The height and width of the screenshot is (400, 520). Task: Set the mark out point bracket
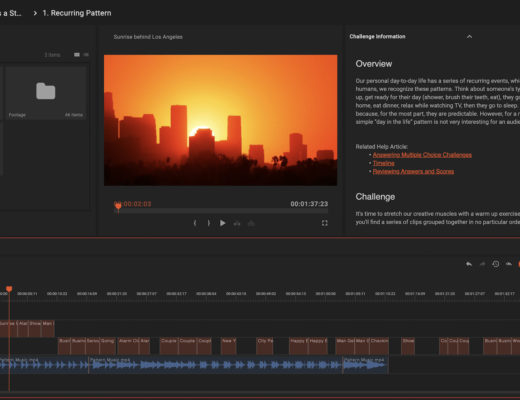(x=209, y=223)
